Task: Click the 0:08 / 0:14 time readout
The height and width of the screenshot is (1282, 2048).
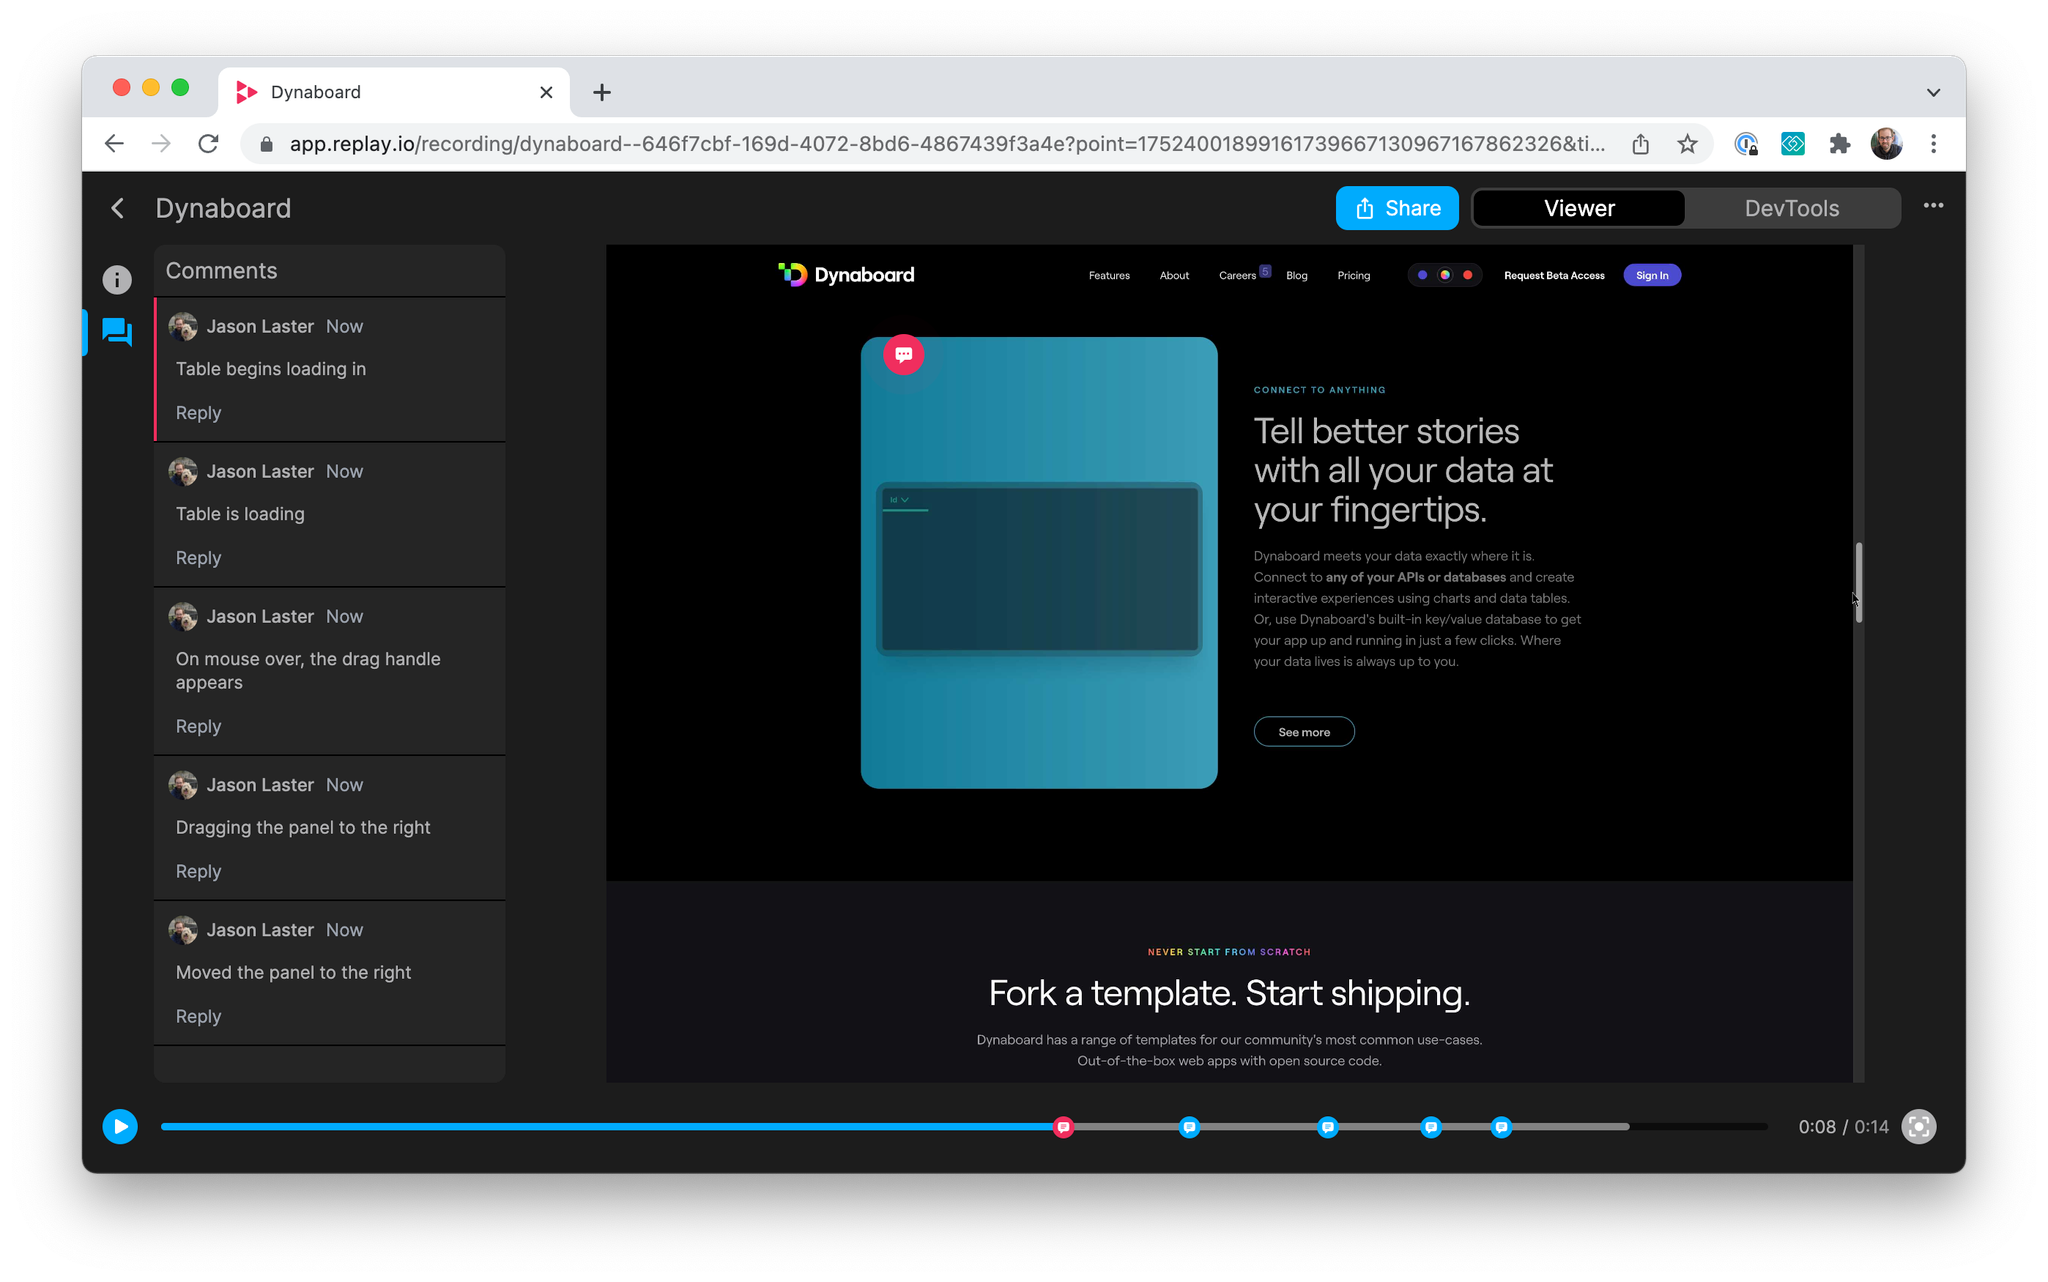Action: tap(1843, 1127)
